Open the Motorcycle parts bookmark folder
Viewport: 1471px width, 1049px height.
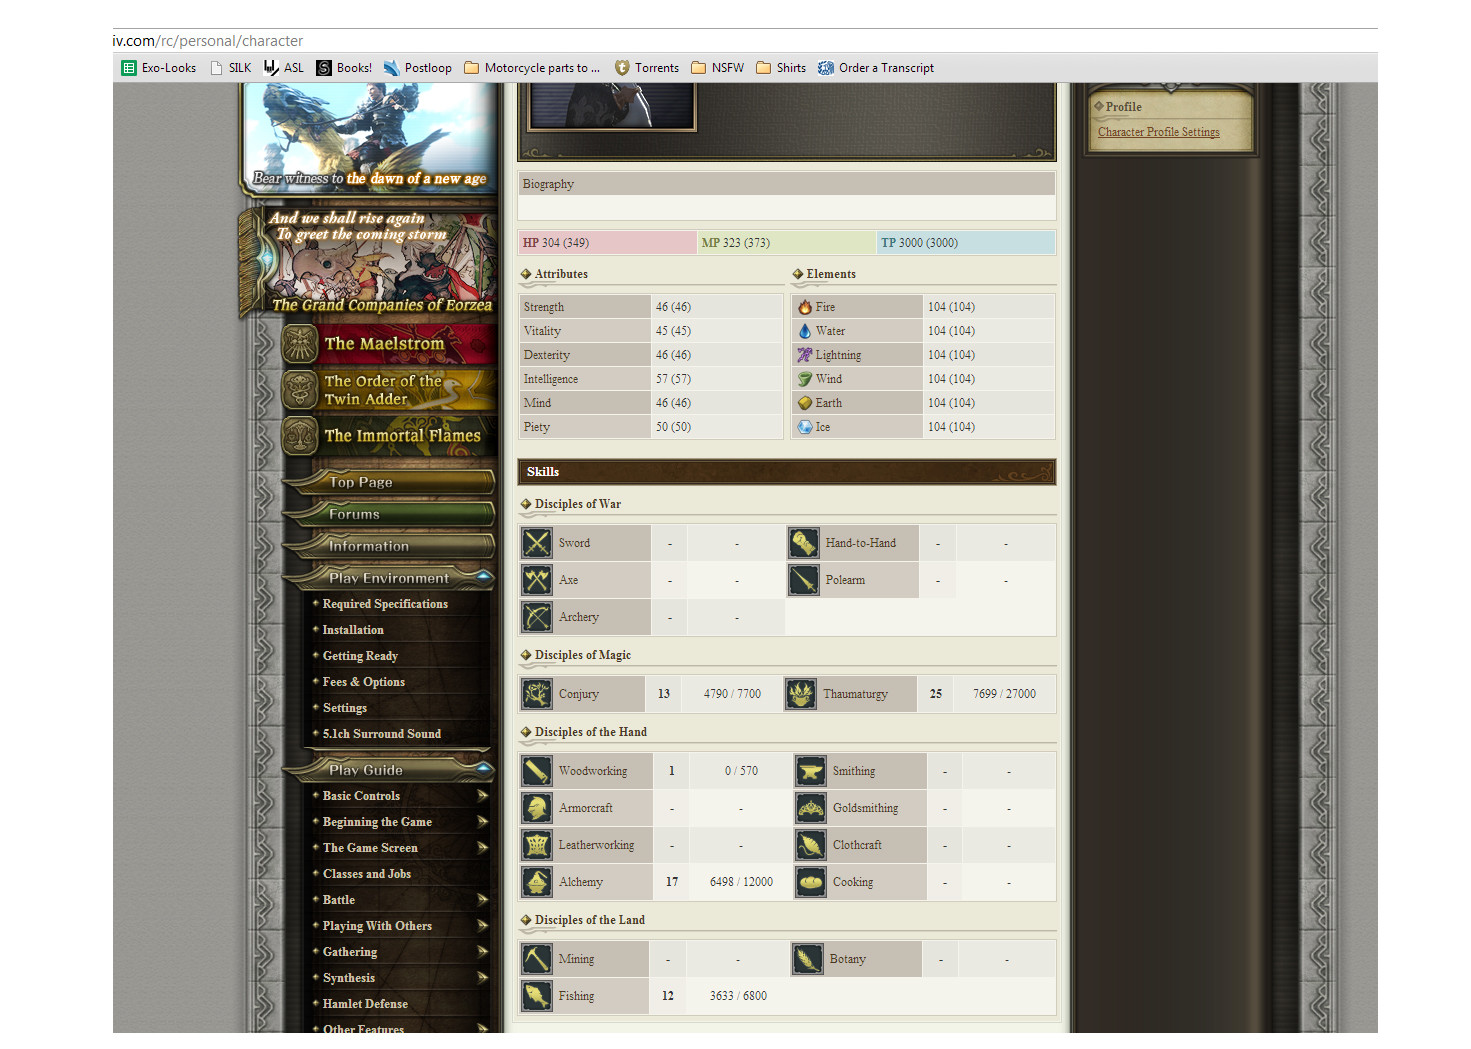(532, 68)
